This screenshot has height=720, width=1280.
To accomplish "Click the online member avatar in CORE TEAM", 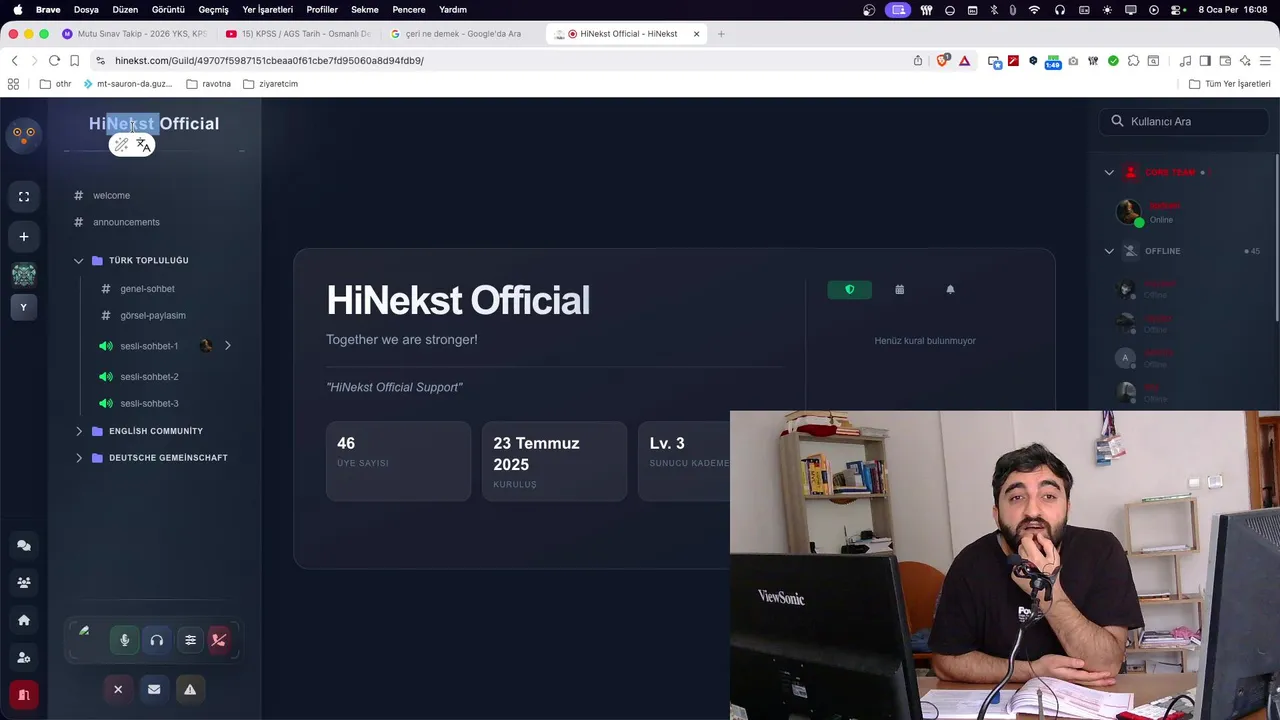I will click(x=1129, y=212).
